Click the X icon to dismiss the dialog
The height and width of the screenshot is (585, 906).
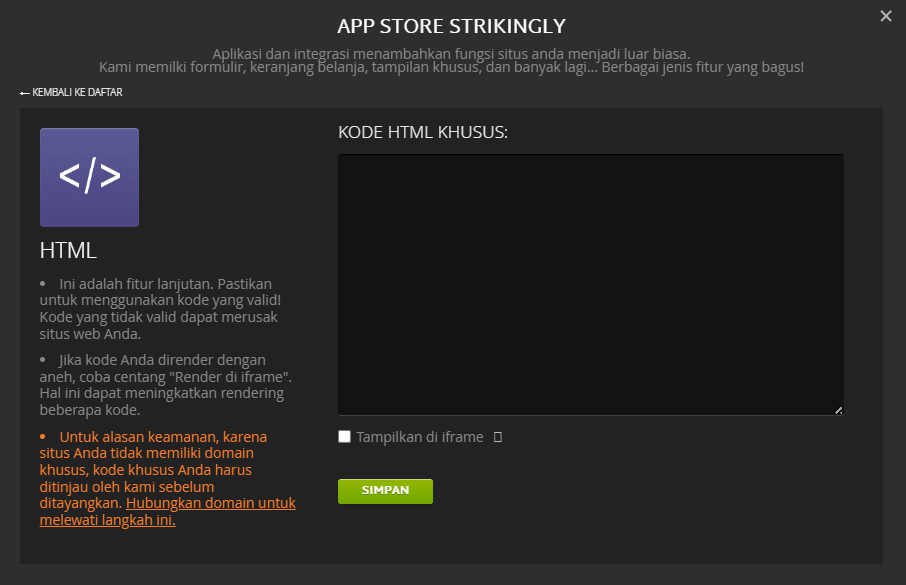(x=886, y=16)
